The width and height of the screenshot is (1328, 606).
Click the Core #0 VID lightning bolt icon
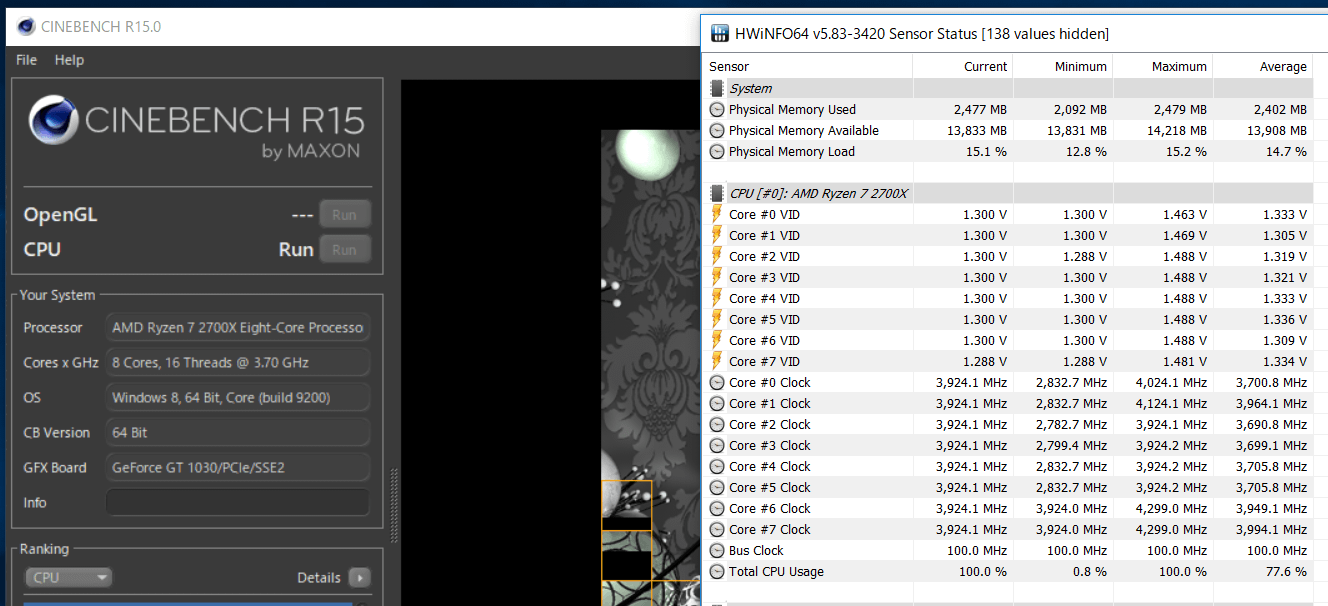tap(717, 214)
